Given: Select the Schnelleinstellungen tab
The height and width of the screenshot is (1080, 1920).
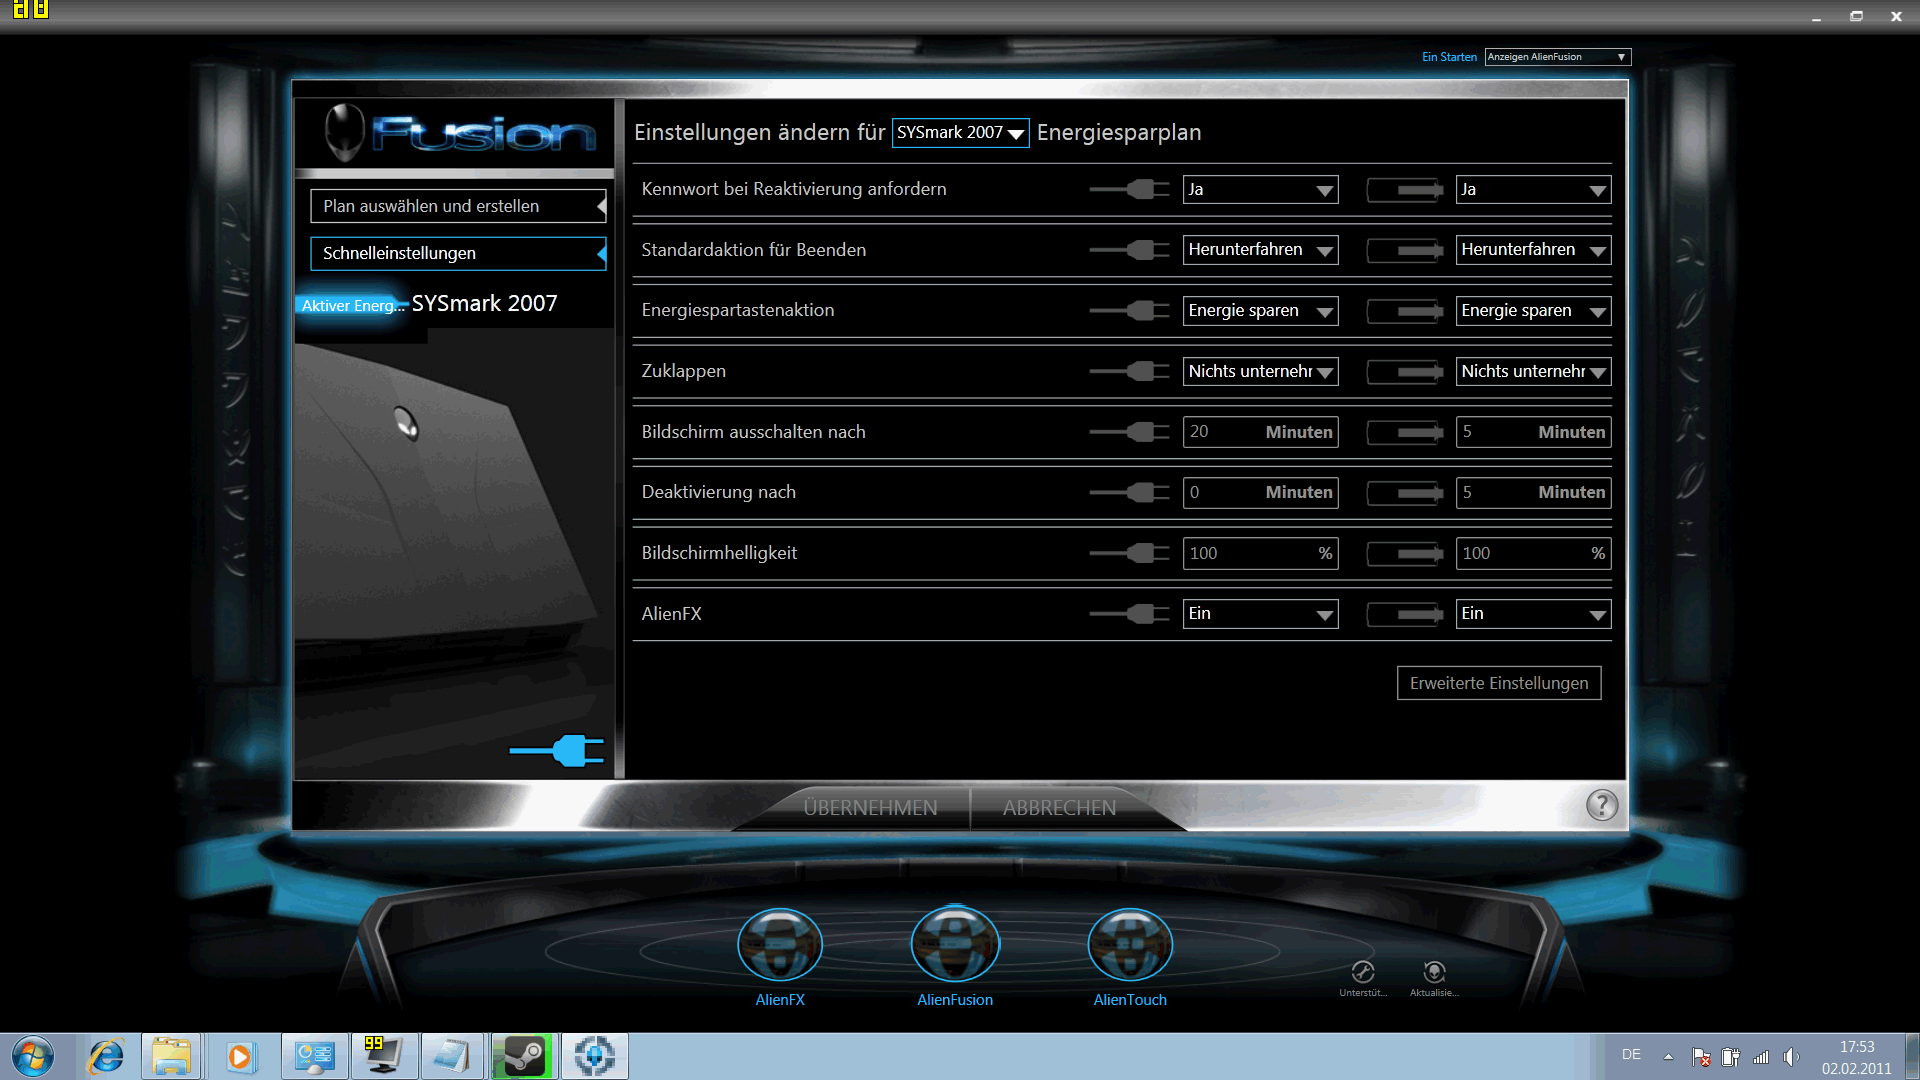Looking at the screenshot, I should pyautogui.click(x=457, y=253).
